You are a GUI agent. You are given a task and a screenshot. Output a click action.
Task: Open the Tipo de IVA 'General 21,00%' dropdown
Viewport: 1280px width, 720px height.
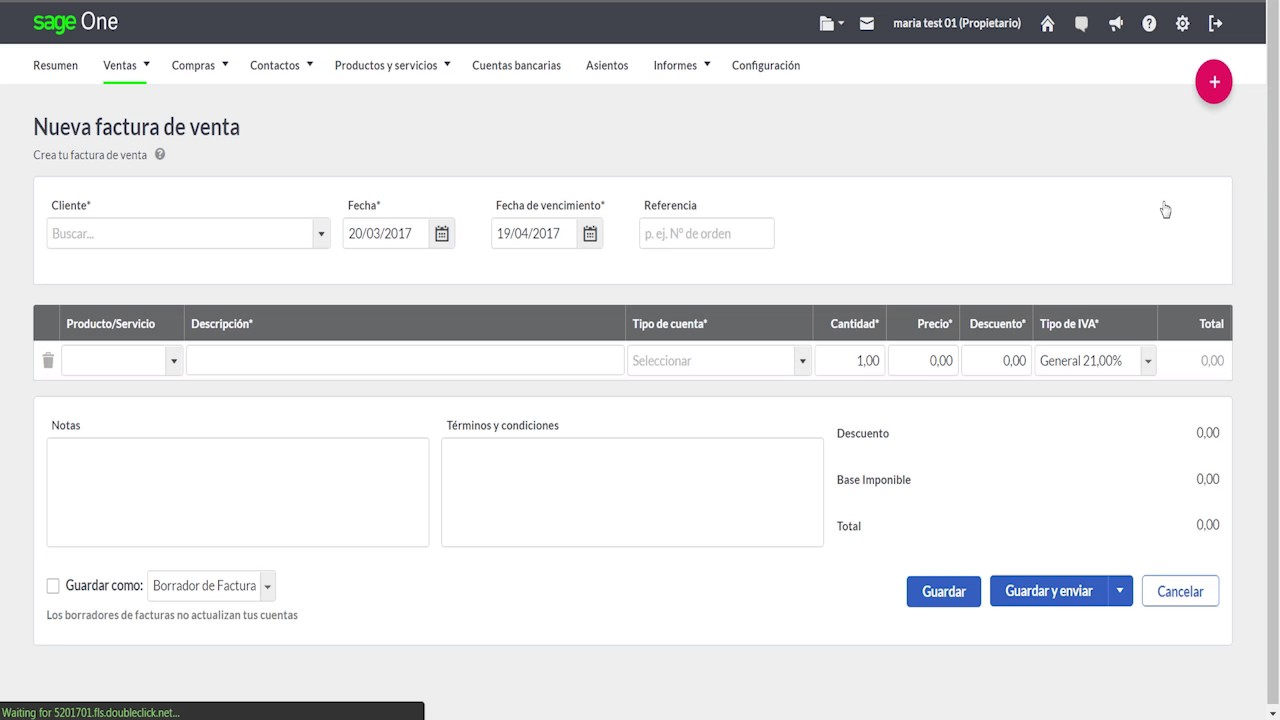pyautogui.click(x=1095, y=361)
